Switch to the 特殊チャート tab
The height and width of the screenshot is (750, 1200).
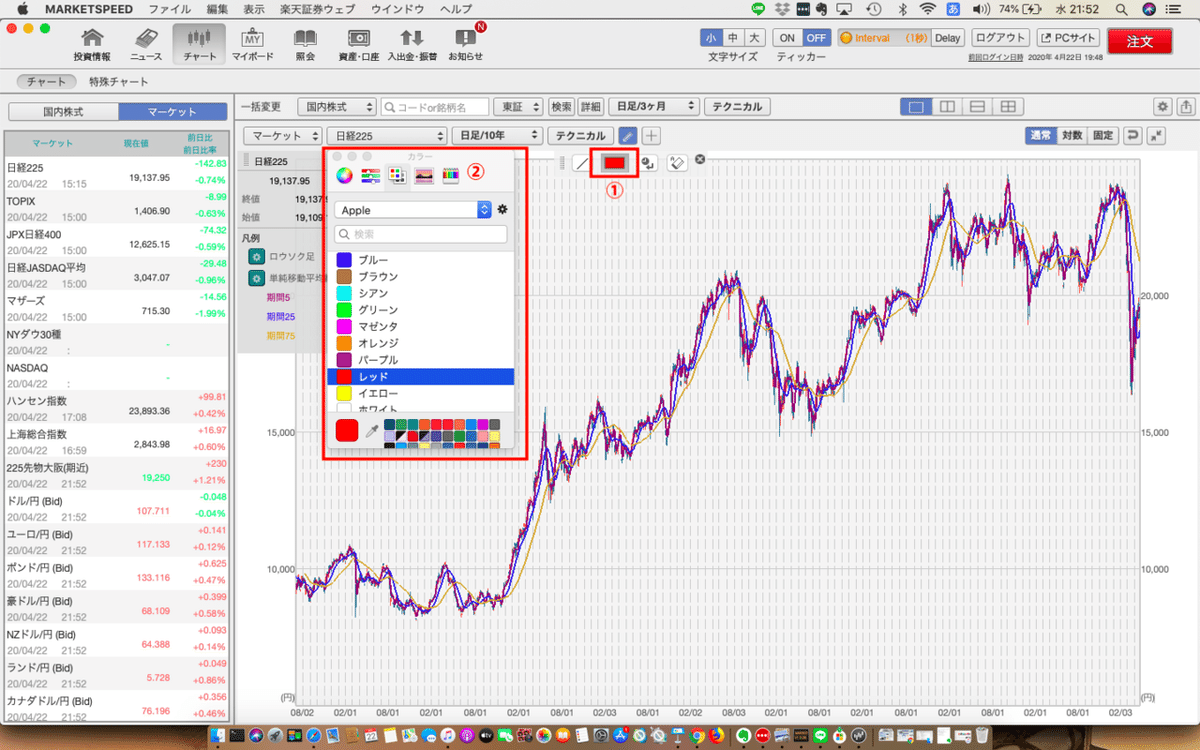(118, 82)
